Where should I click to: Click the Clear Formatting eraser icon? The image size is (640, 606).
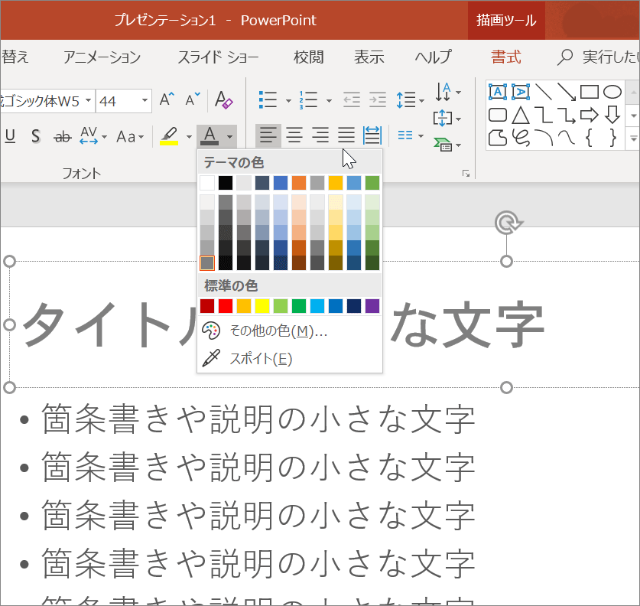click(224, 100)
